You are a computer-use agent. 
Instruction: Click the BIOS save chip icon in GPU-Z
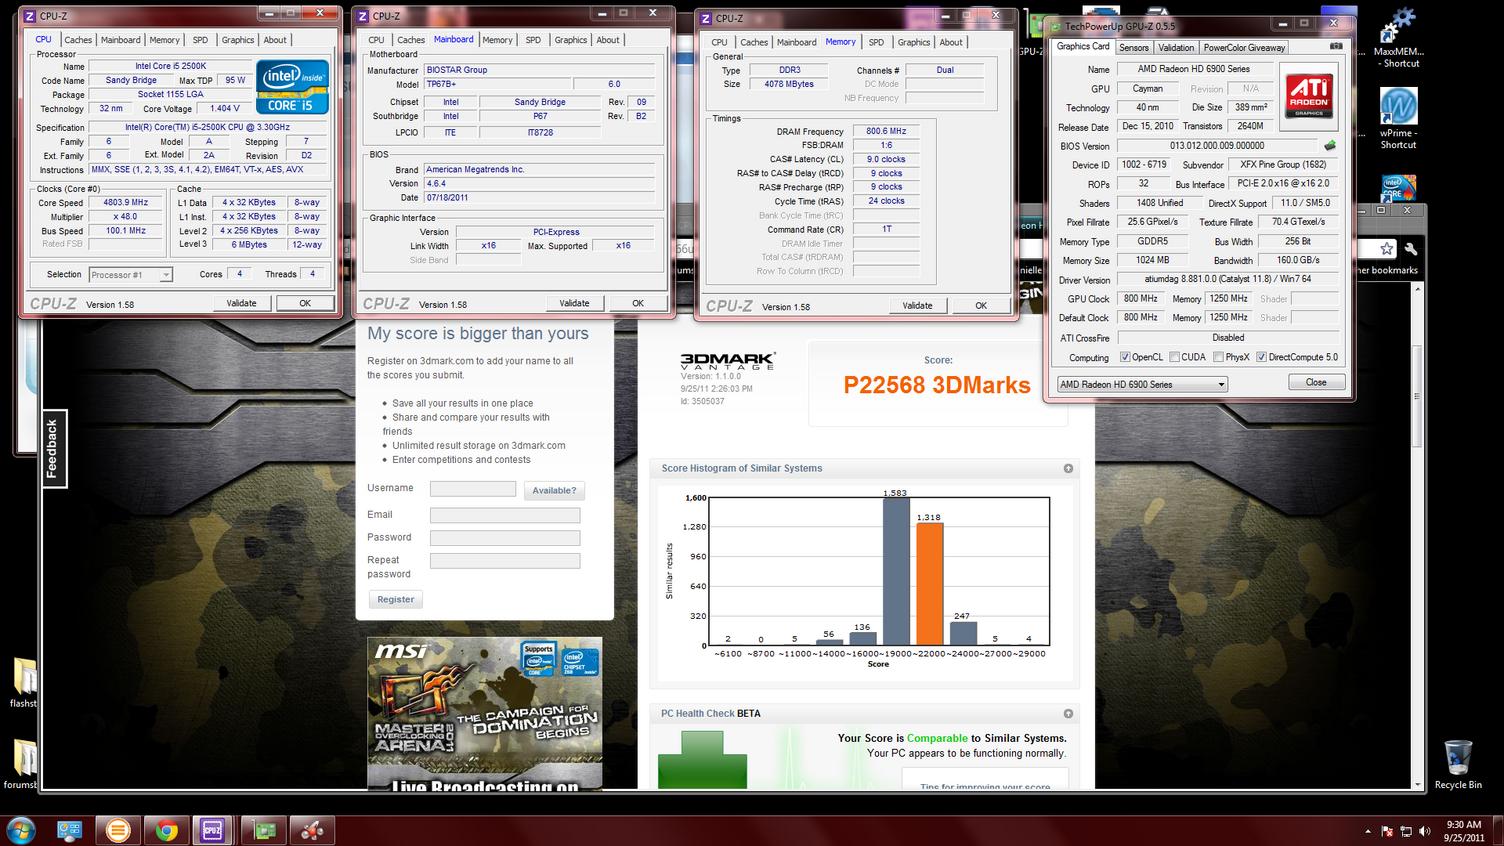(x=1330, y=146)
